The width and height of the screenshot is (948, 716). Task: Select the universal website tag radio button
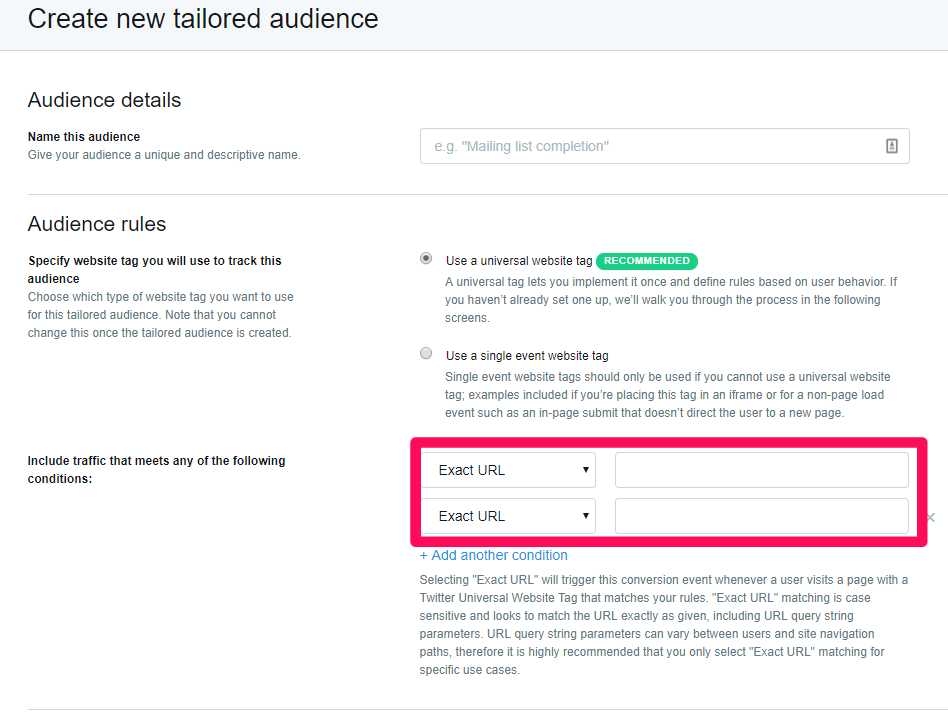coord(426,258)
